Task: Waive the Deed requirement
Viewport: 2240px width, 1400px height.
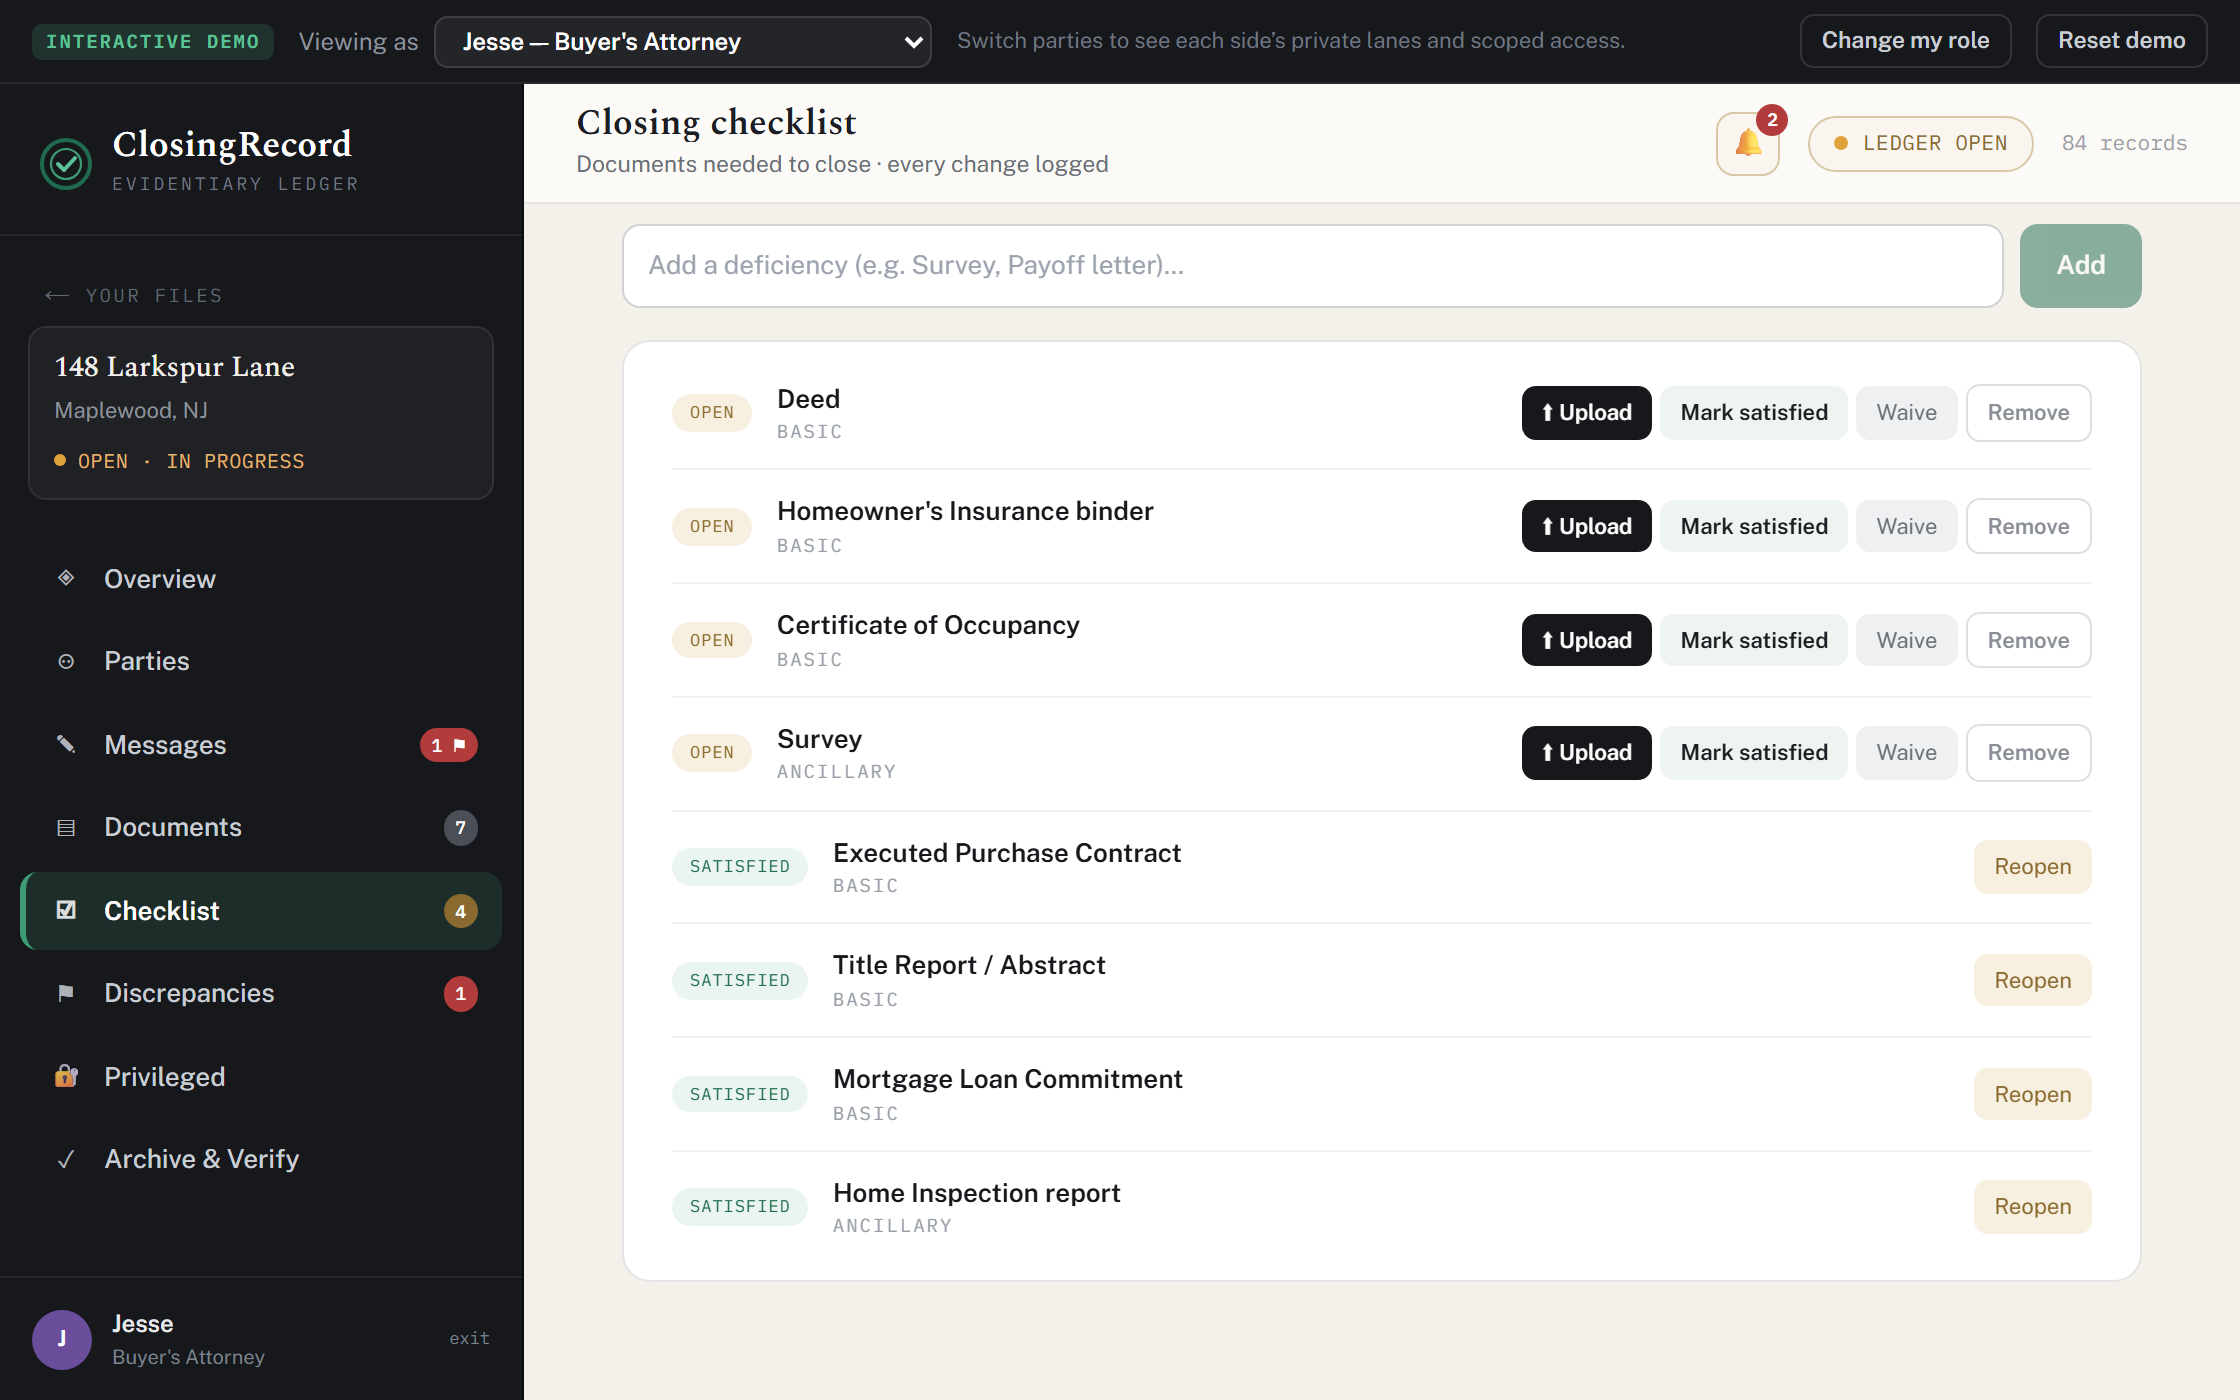Action: (x=1906, y=413)
